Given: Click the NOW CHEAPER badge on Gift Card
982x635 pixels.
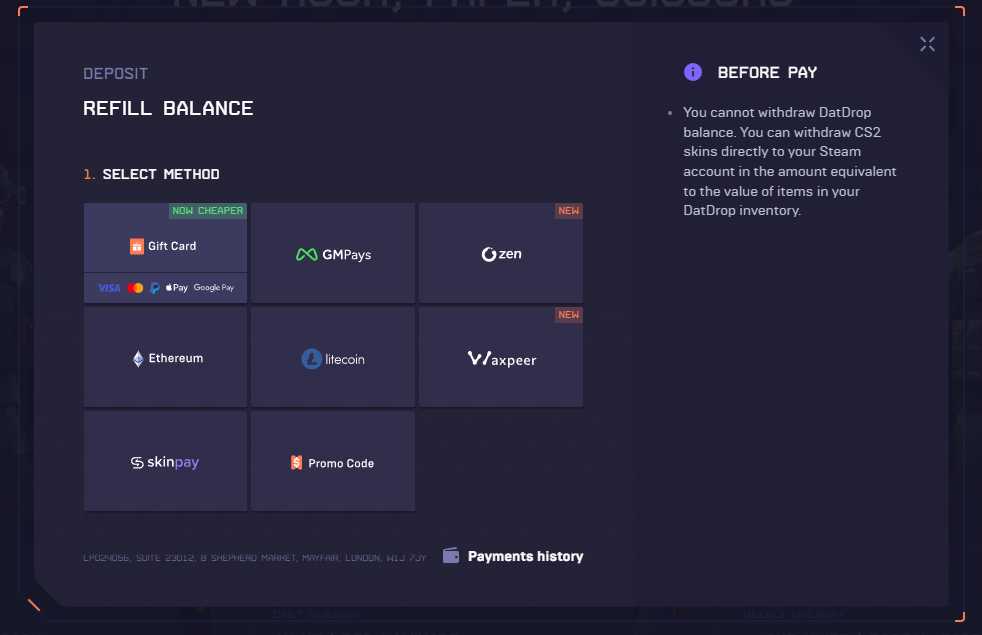Looking at the screenshot, I should tap(208, 210).
